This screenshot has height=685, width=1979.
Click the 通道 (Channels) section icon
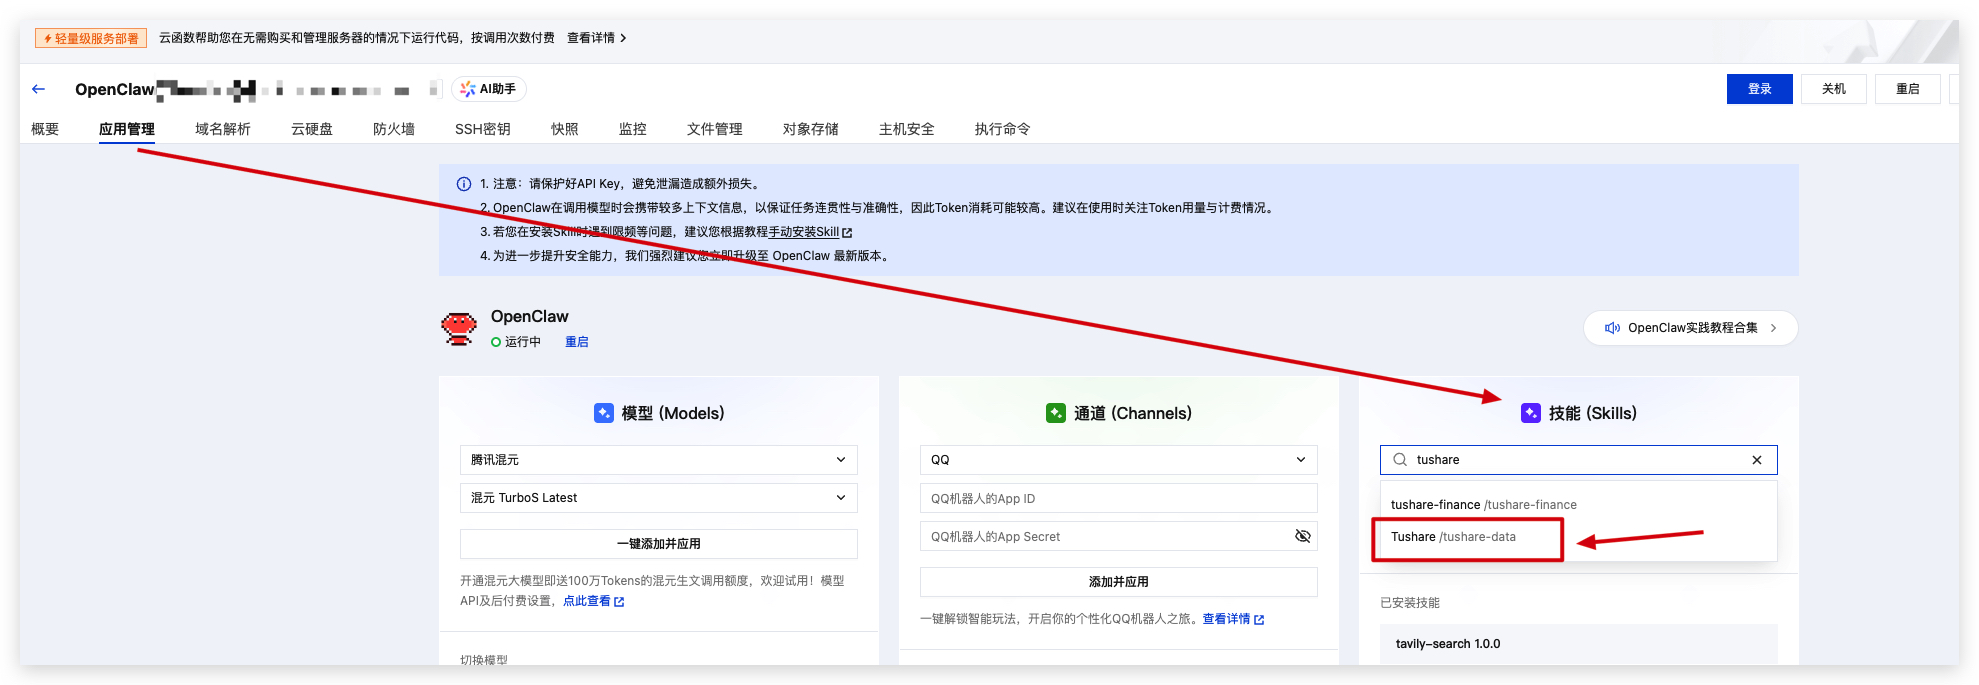[x=1055, y=413]
